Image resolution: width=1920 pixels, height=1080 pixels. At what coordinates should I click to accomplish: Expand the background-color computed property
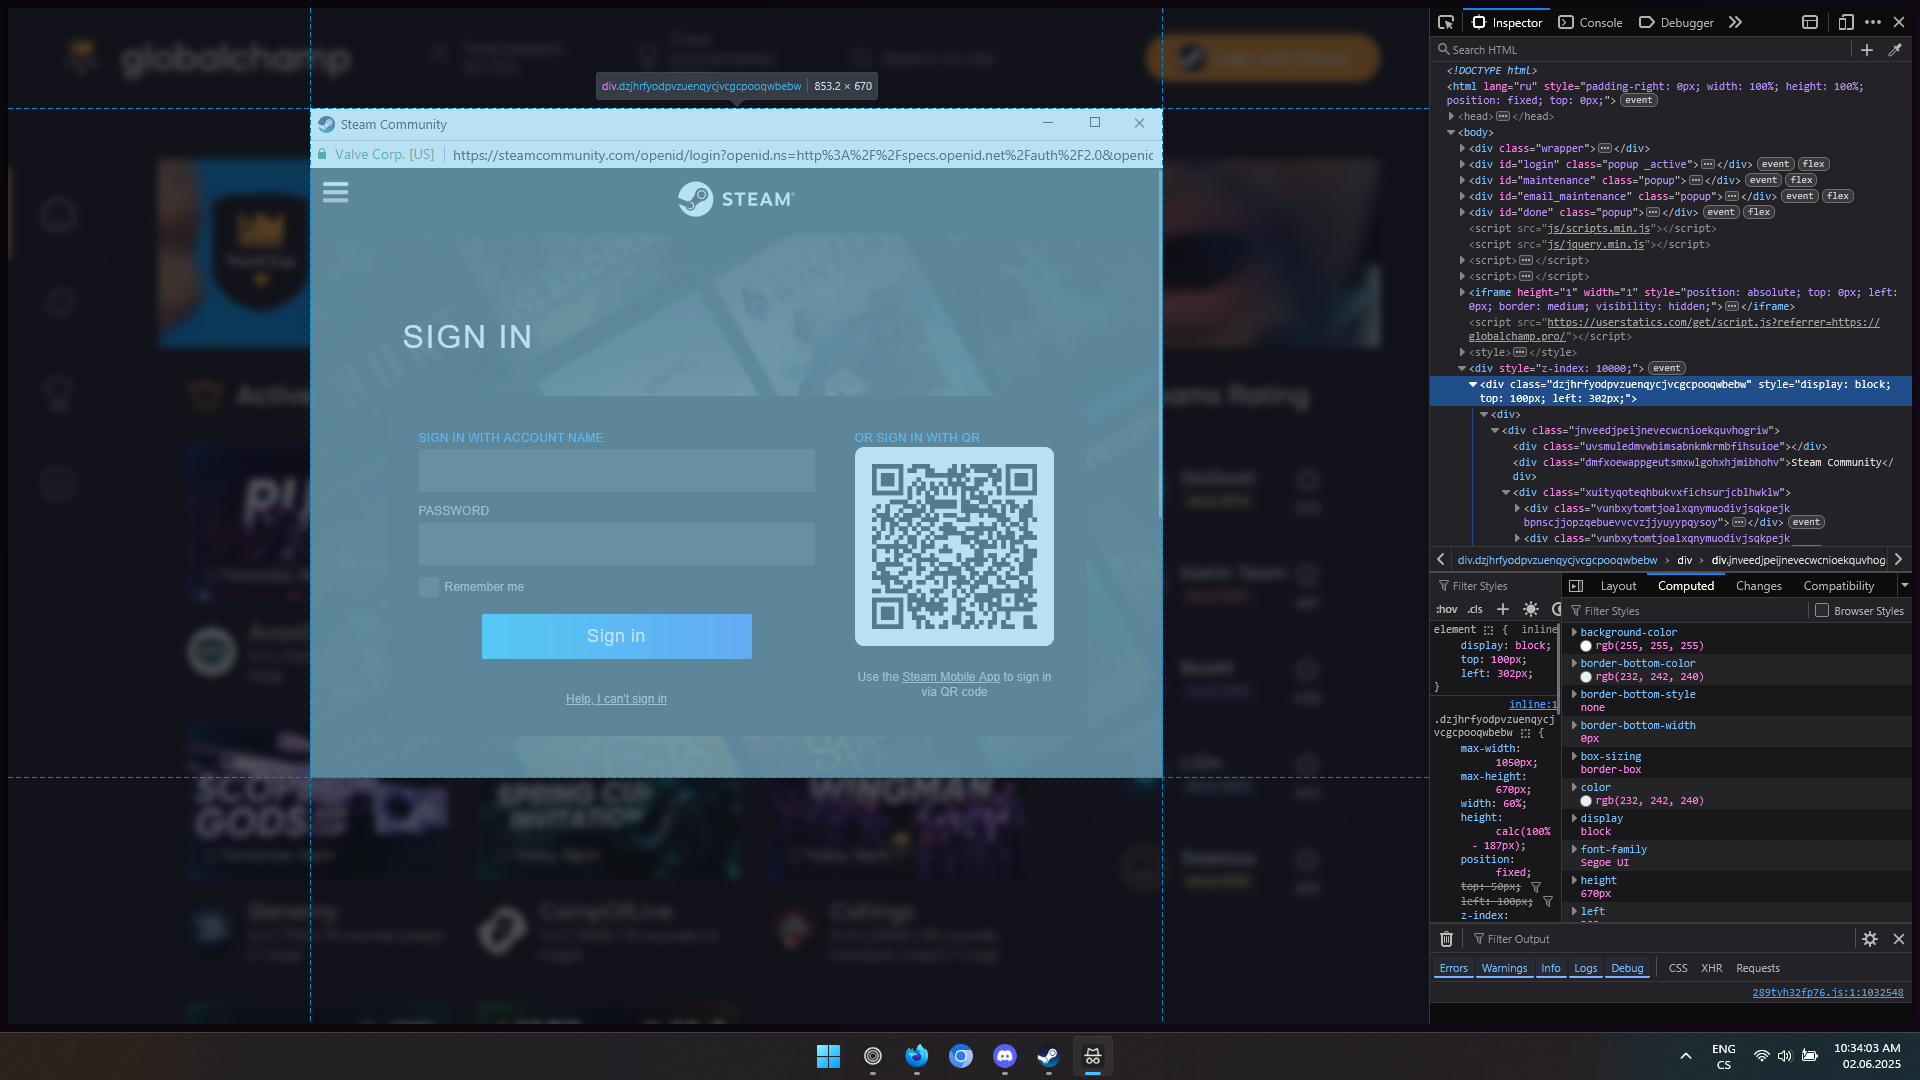[x=1574, y=632]
